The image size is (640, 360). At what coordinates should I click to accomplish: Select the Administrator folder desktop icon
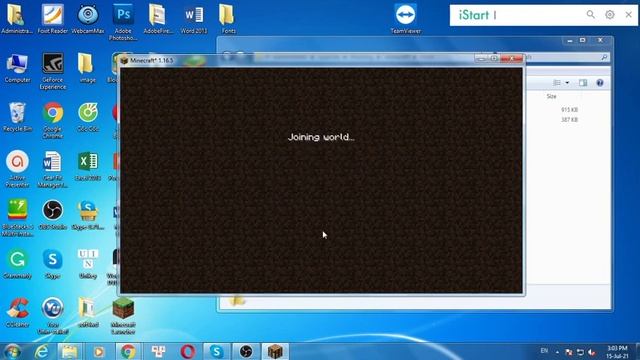17,18
